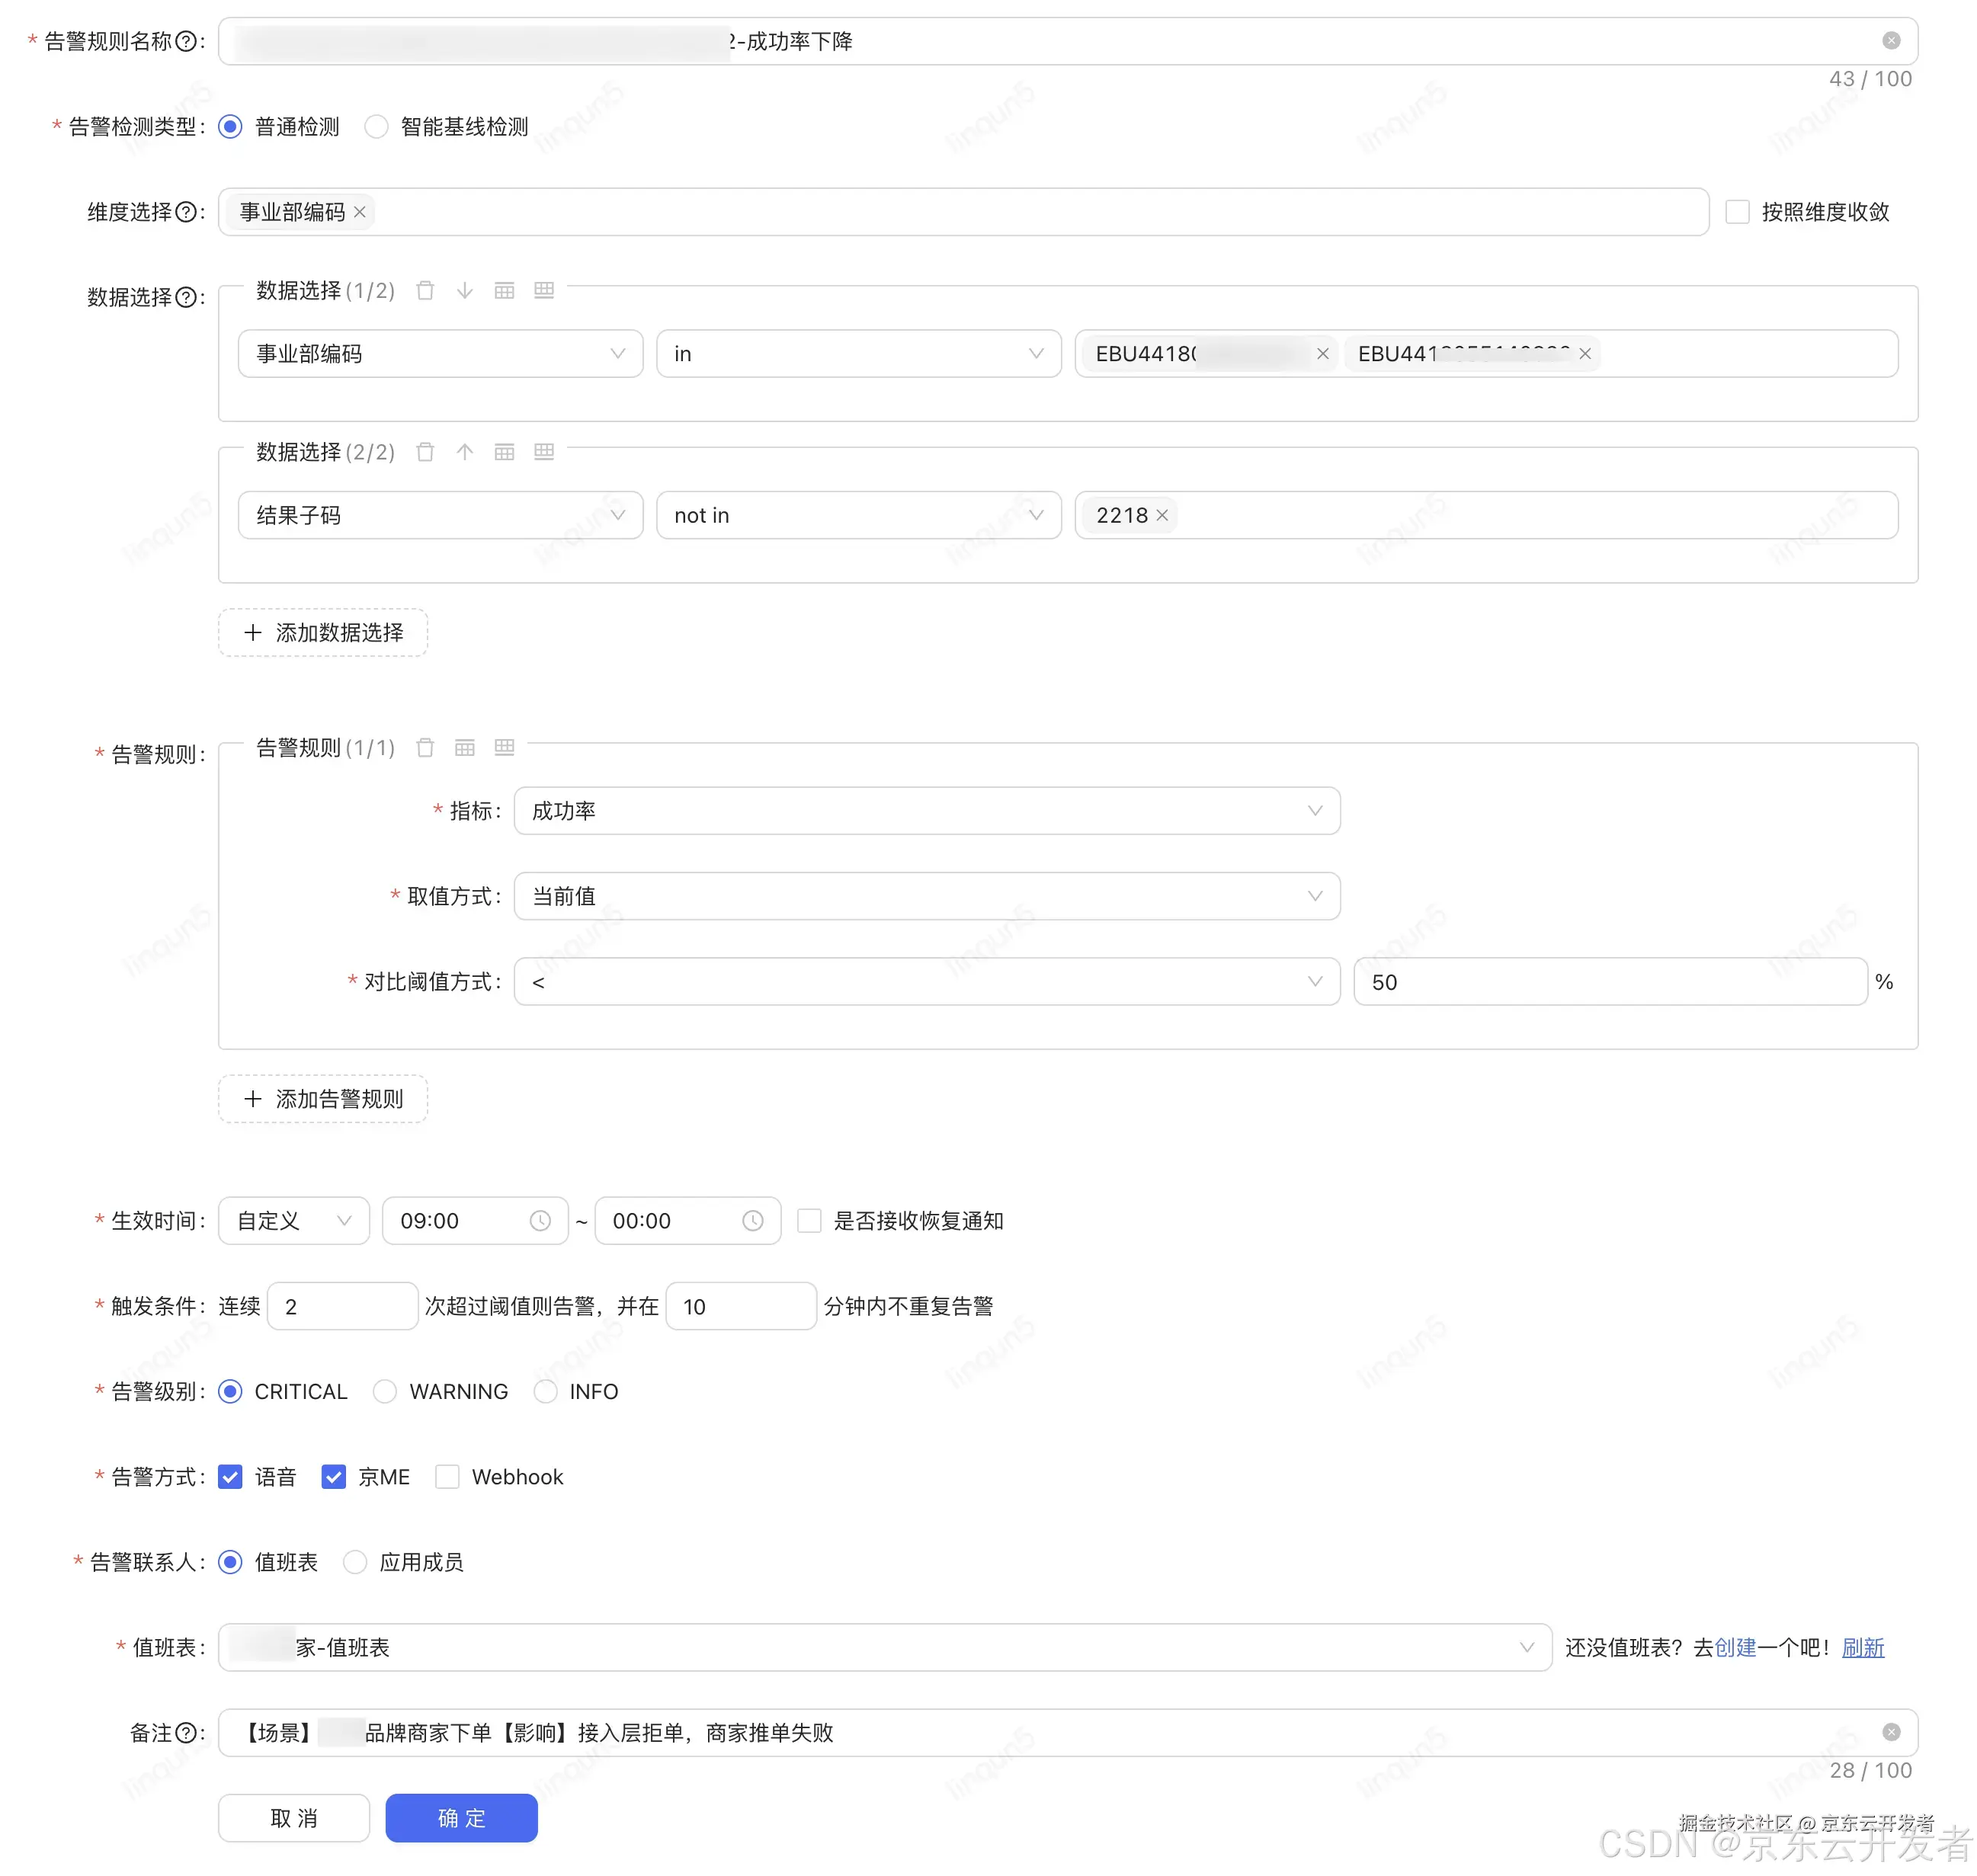Viewport: 1977px width, 1876px height.
Task: Open the 告警规则名称 help tooltip
Action: (x=186, y=41)
